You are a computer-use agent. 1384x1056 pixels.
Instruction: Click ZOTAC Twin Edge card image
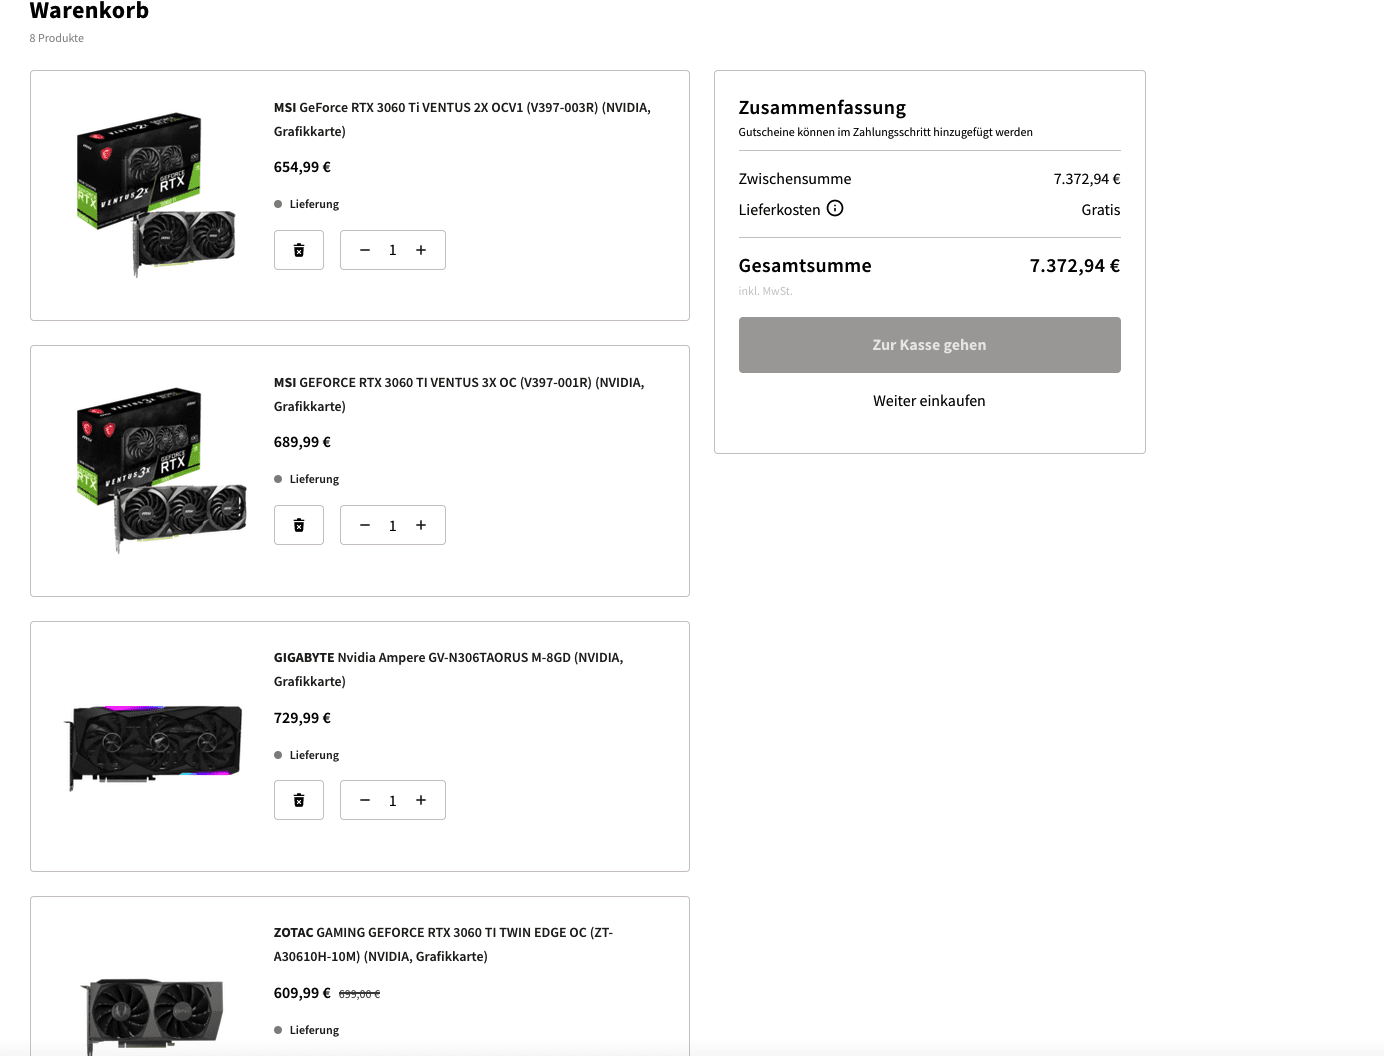tap(152, 1015)
